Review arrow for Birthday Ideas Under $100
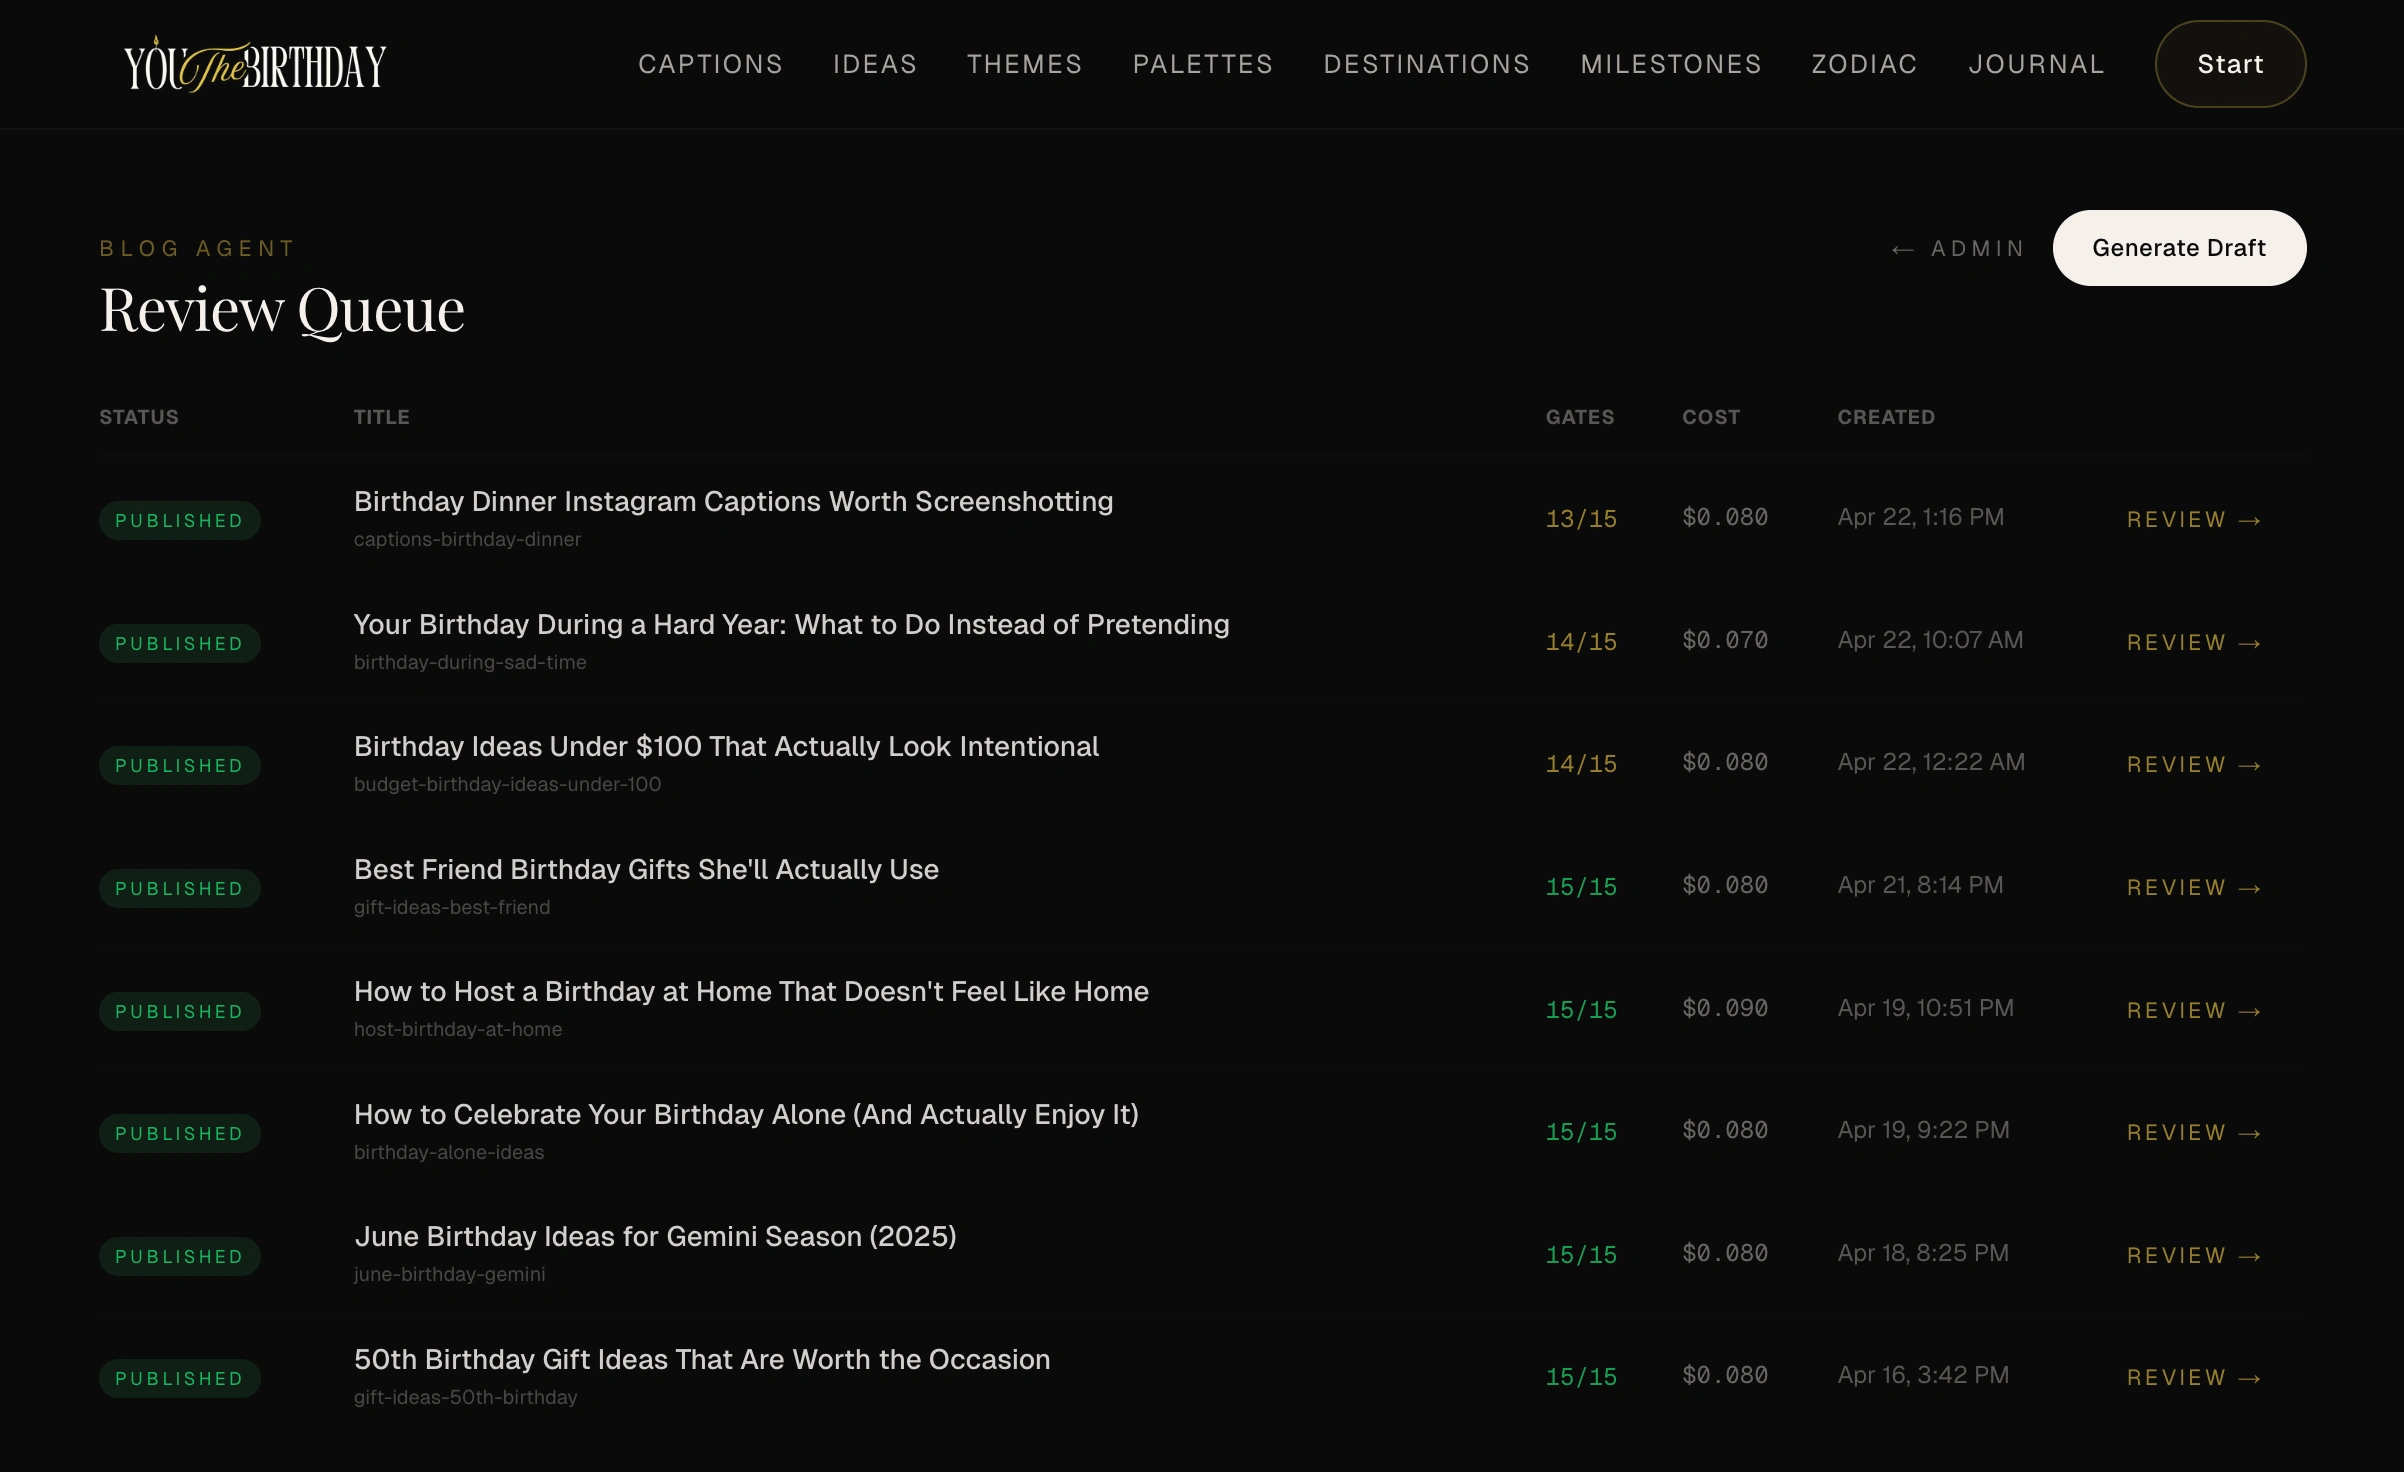The width and height of the screenshot is (2404, 1472). [x=2193, y=765]
